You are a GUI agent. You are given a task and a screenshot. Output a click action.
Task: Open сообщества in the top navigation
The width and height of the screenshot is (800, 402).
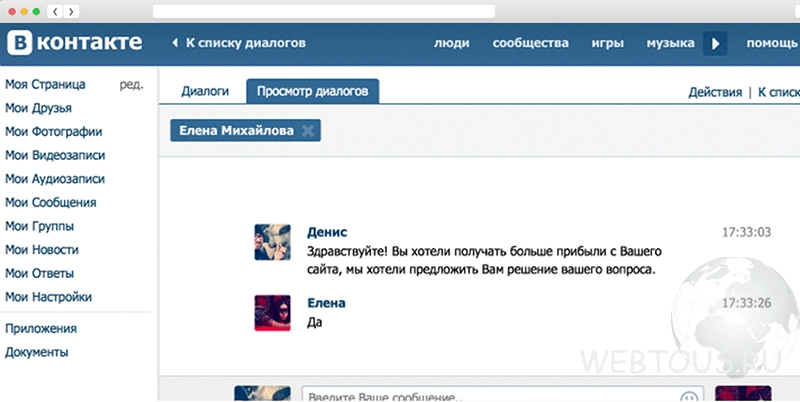tap(530, 43)
